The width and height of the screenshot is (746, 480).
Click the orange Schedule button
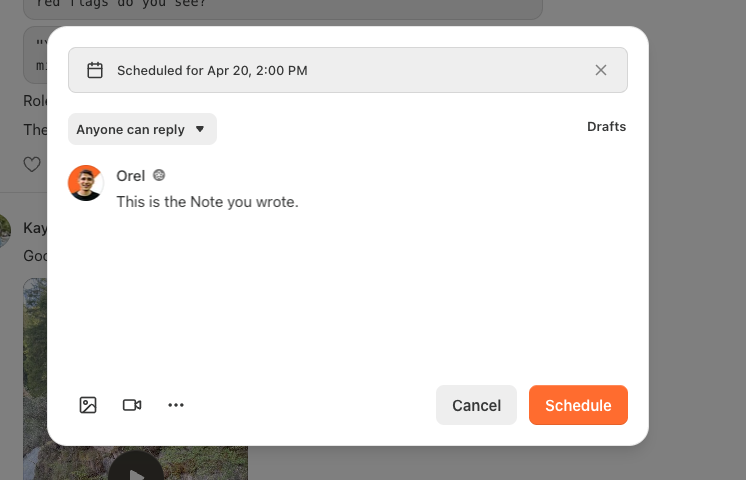[578, 405]
